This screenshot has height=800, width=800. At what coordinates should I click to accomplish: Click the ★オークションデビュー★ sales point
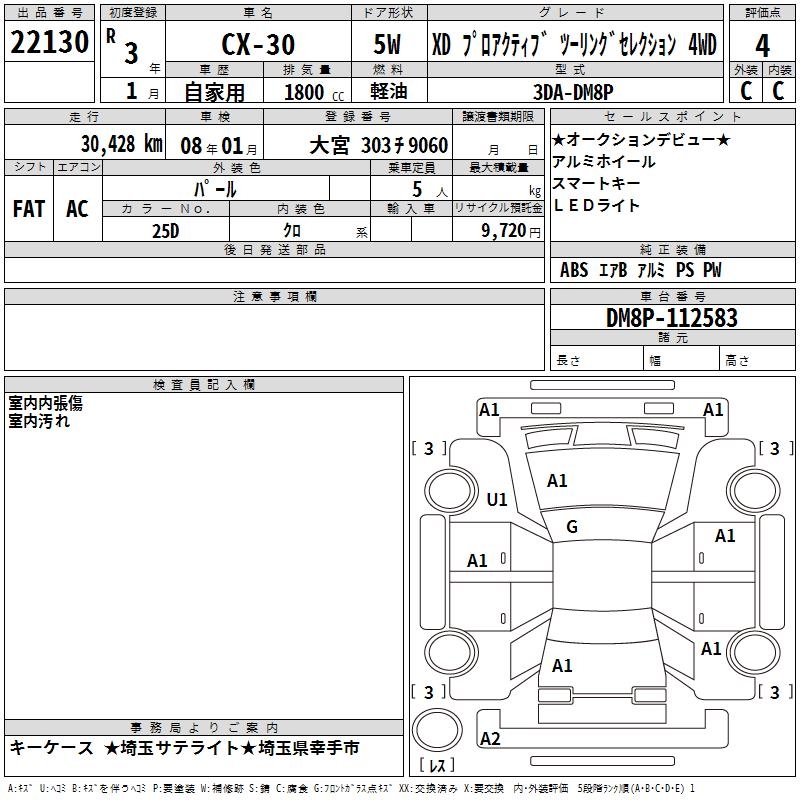[x=641, y=139]
